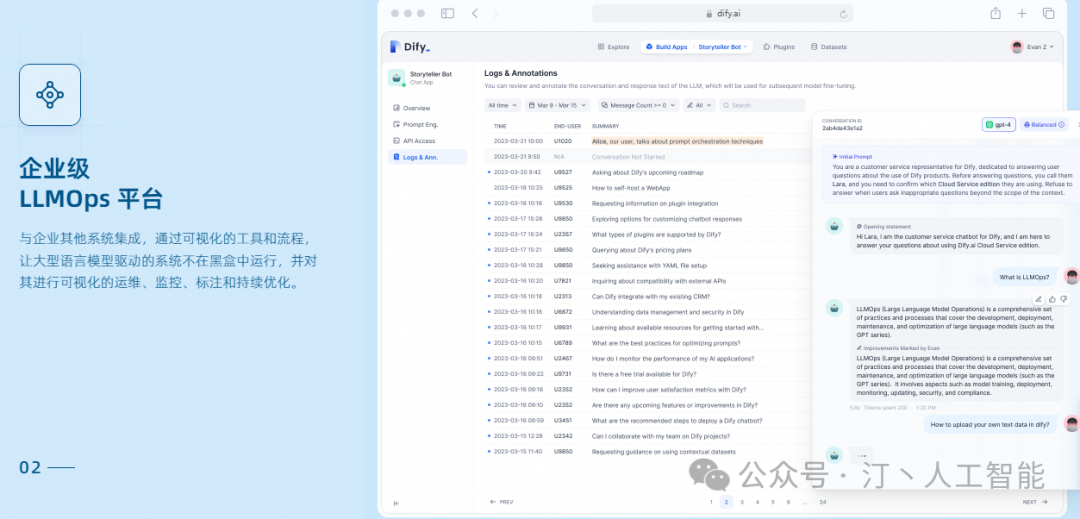Click end-user U1020 cell
Screen dimensions: 1080x519
[563, 141]
